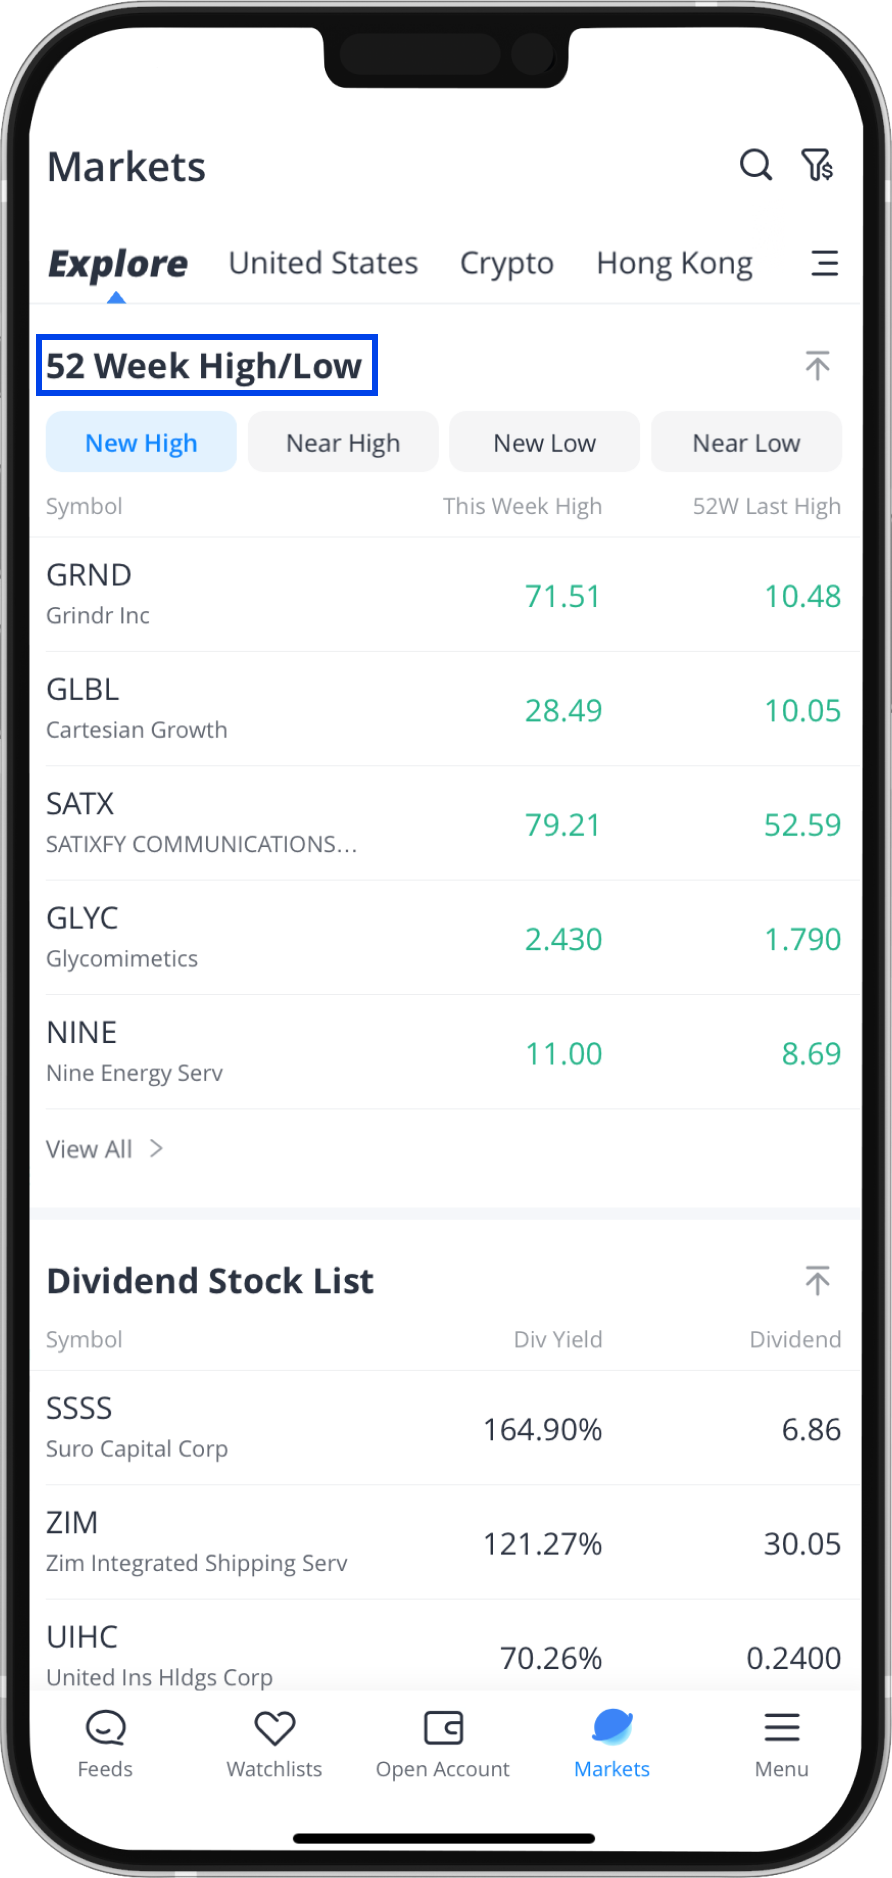
Task: Open the market tabs list menu icon
Action: pos(824,263)
